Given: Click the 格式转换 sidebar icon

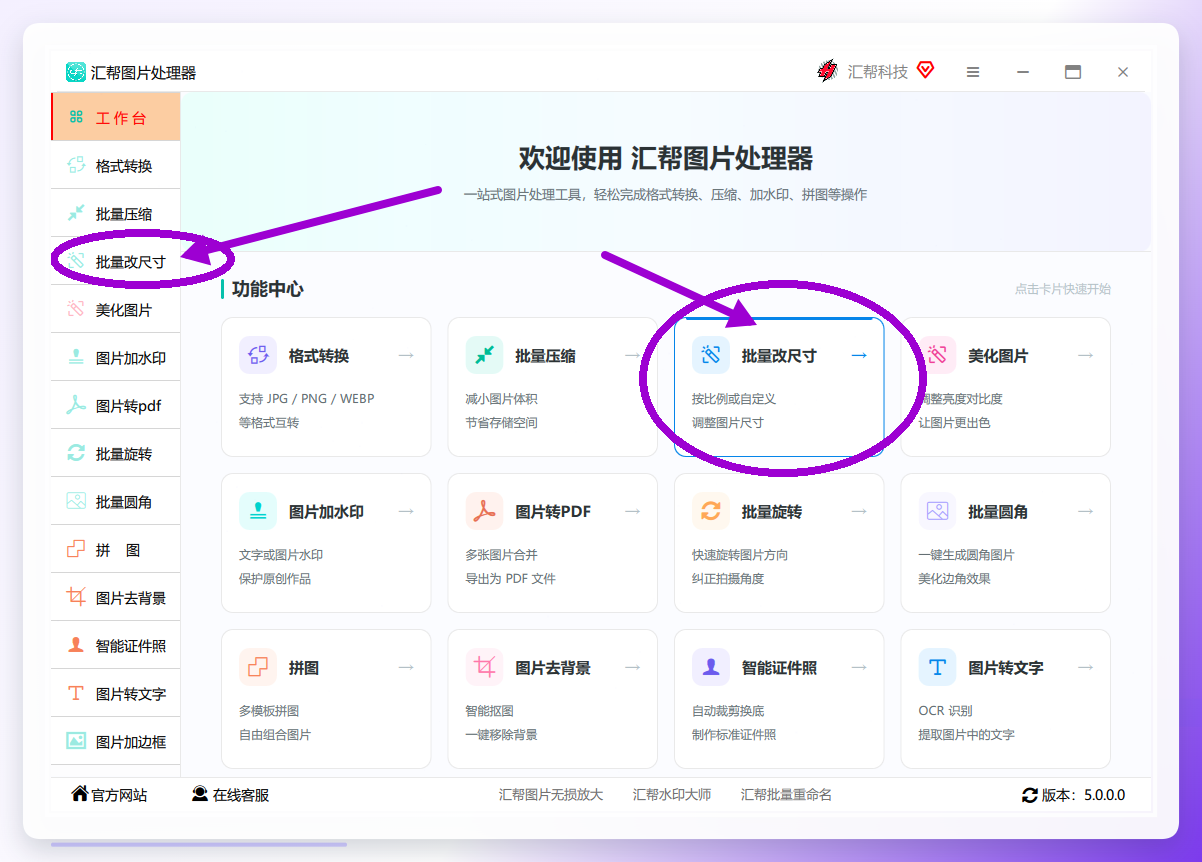Looking at the screenshot, I should (x=76, y=166).
